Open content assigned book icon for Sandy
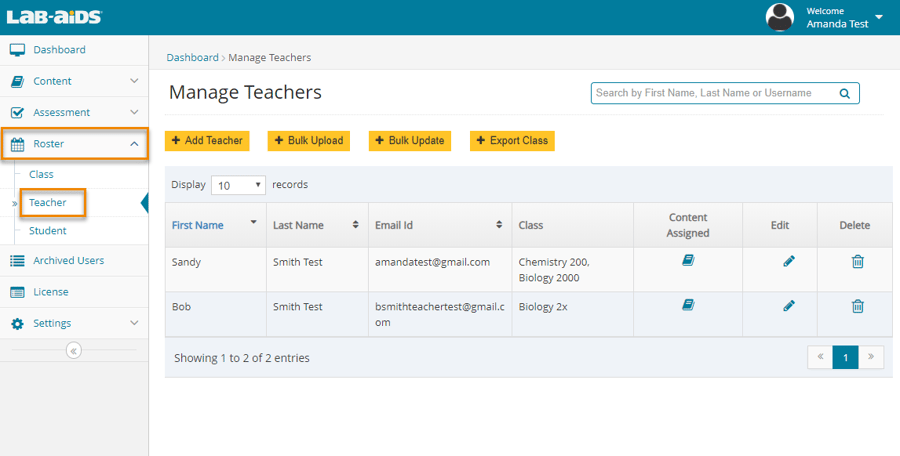The width and height of the screenshot is (900, 456). (x=688, y=261)
